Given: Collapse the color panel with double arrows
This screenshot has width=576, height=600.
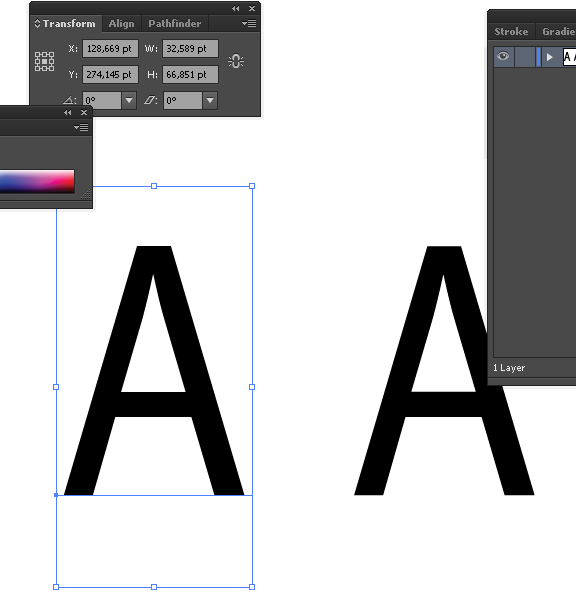Looking at the screenshot, I should [68, 112].
